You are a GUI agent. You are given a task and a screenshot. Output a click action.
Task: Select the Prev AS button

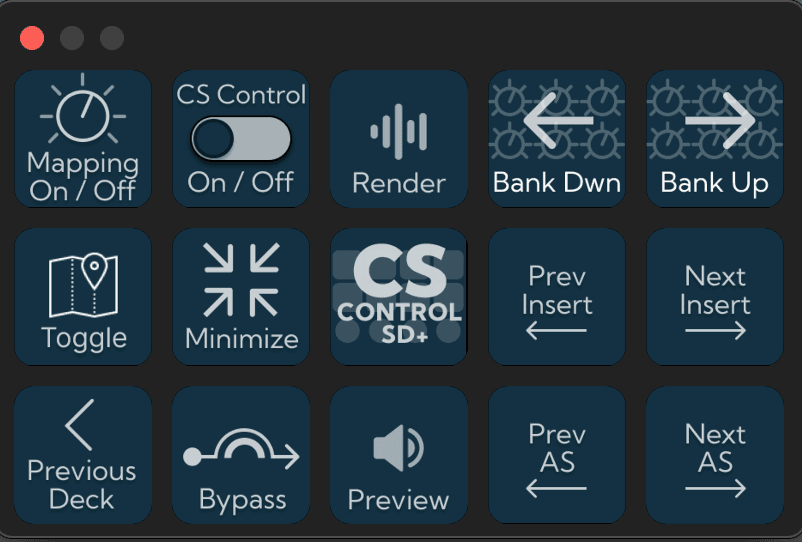(556, 455)
